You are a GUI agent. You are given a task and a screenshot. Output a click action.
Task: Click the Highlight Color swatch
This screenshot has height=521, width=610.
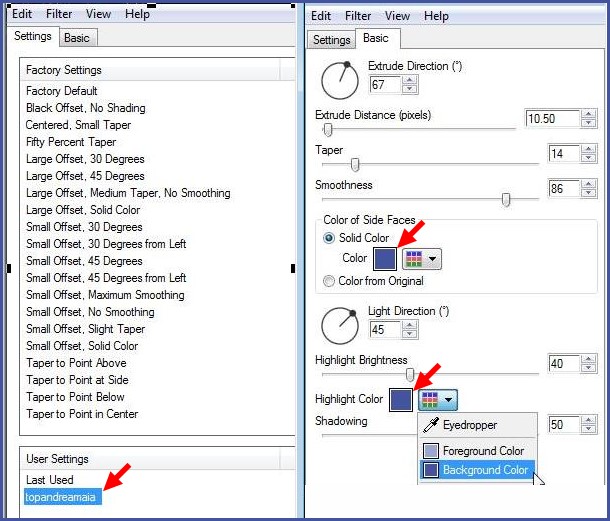[400, 400]
